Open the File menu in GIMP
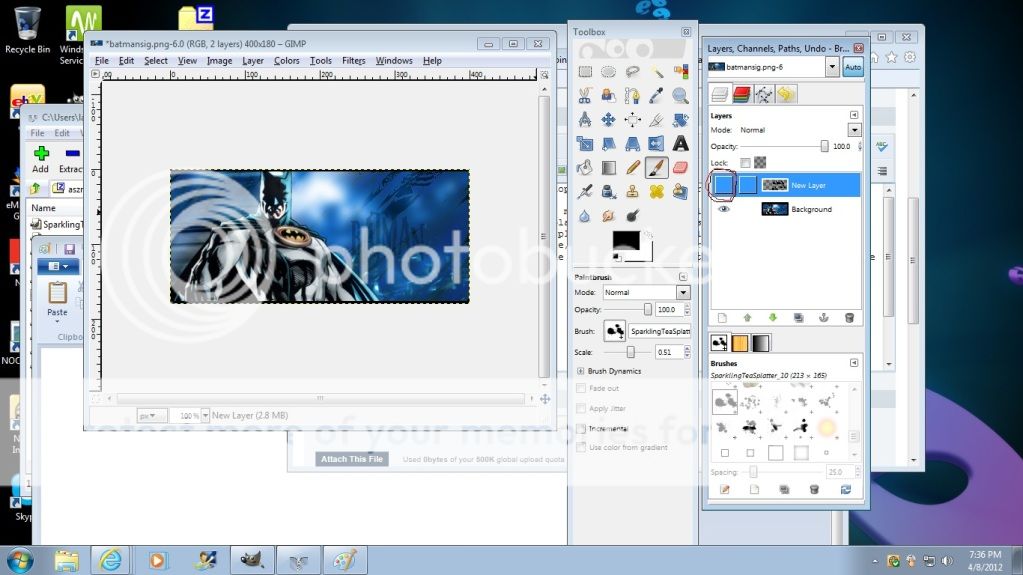This screenshot has width=1023, height=575. coord(102,61)
